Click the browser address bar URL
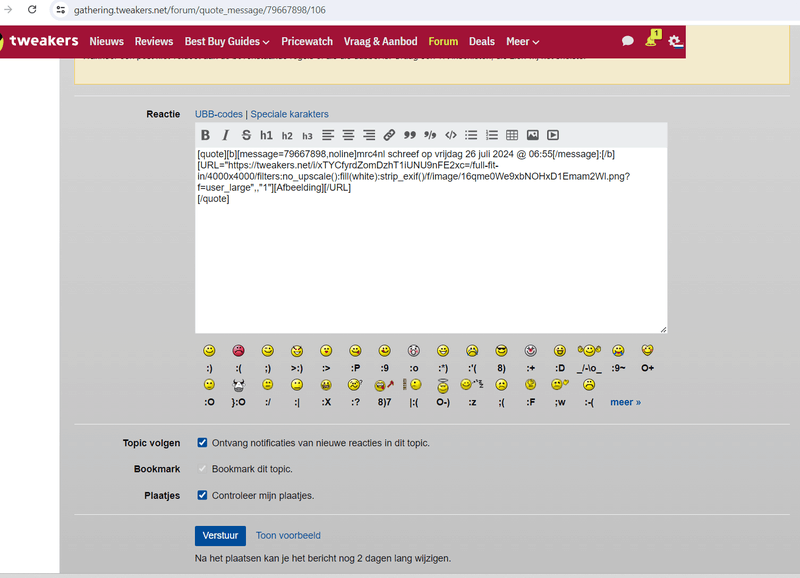 (199, 10)
